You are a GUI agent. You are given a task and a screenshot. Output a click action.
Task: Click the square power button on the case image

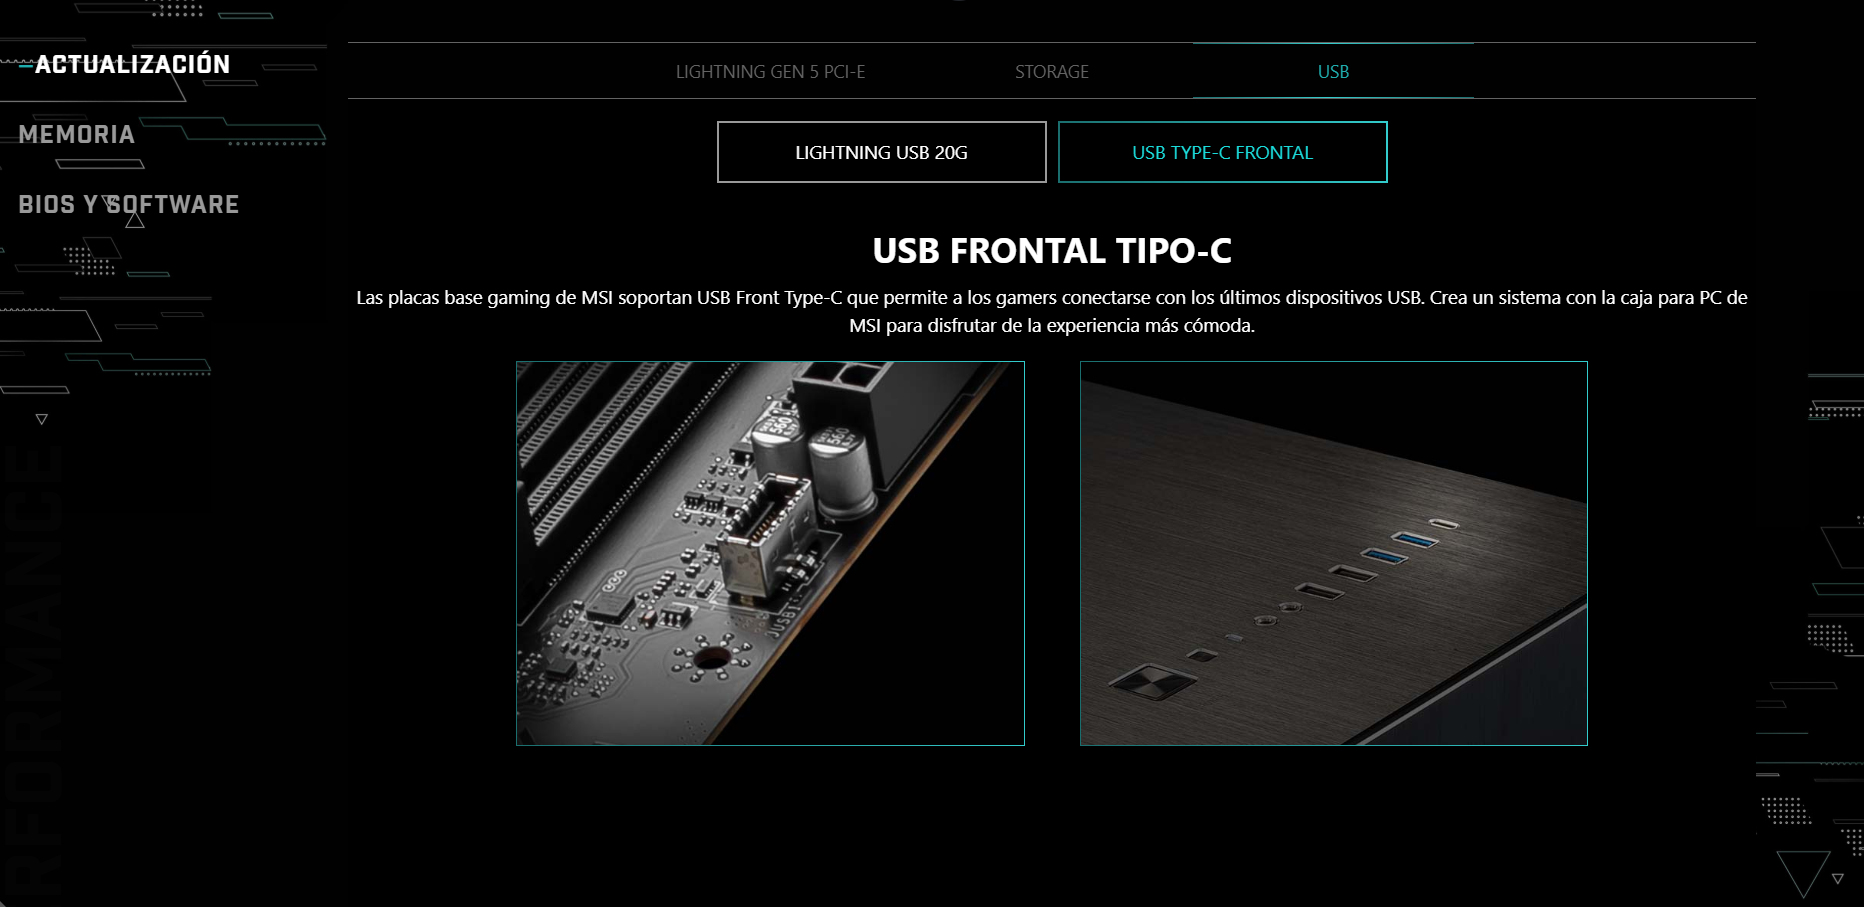[x=1153, y=682]
